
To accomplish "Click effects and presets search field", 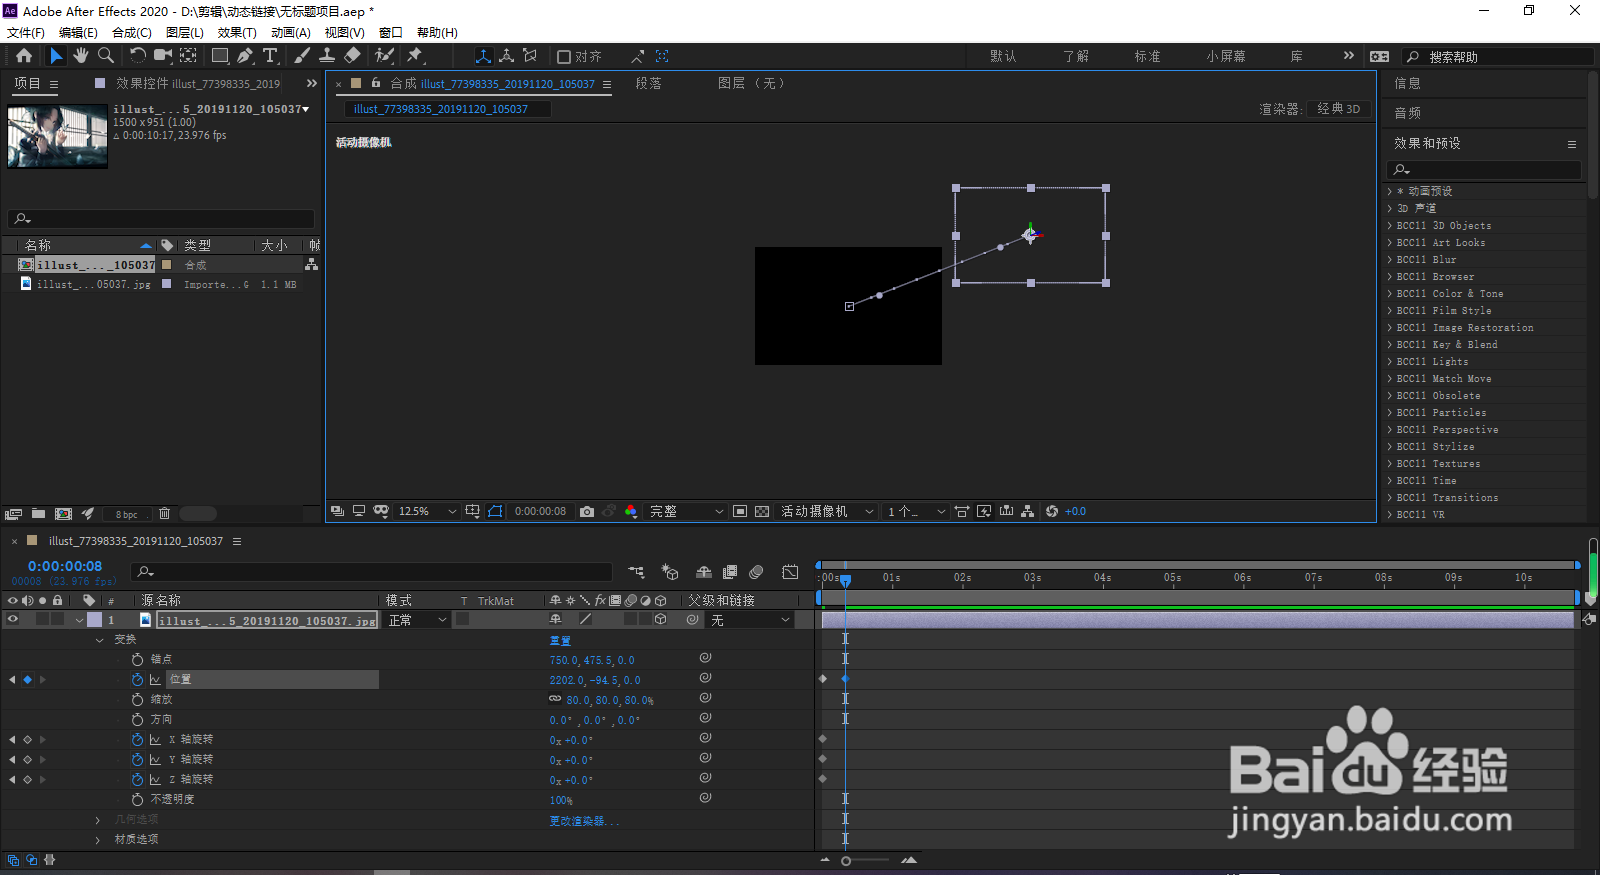I will (x=1486, y=170).
